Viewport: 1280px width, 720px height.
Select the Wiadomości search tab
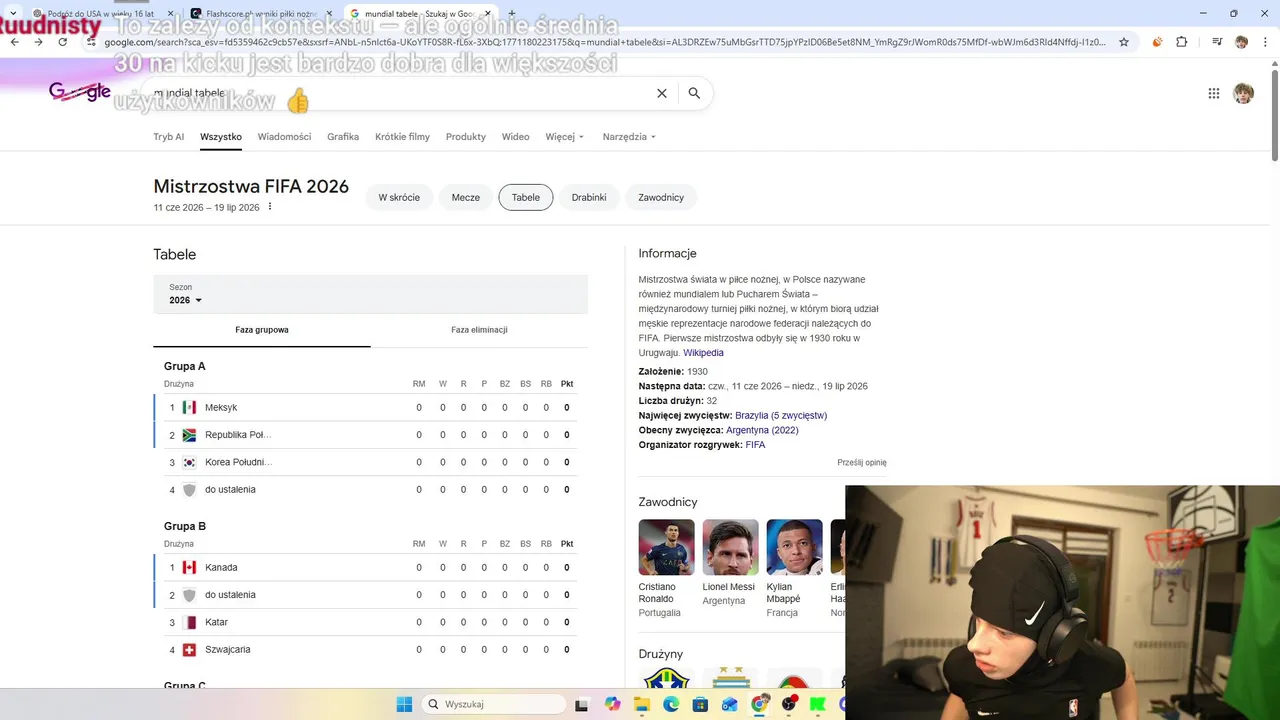point(284,137)
